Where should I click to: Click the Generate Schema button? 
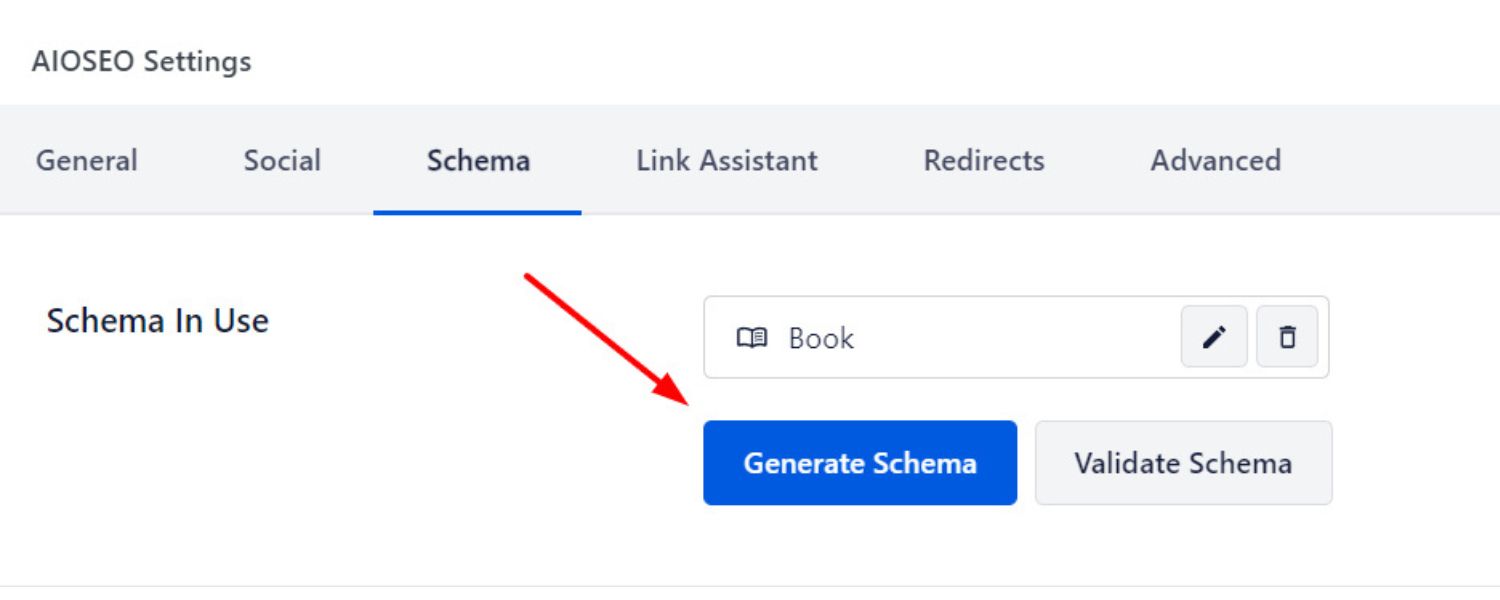pyautogui.click(x=860, y=463)
